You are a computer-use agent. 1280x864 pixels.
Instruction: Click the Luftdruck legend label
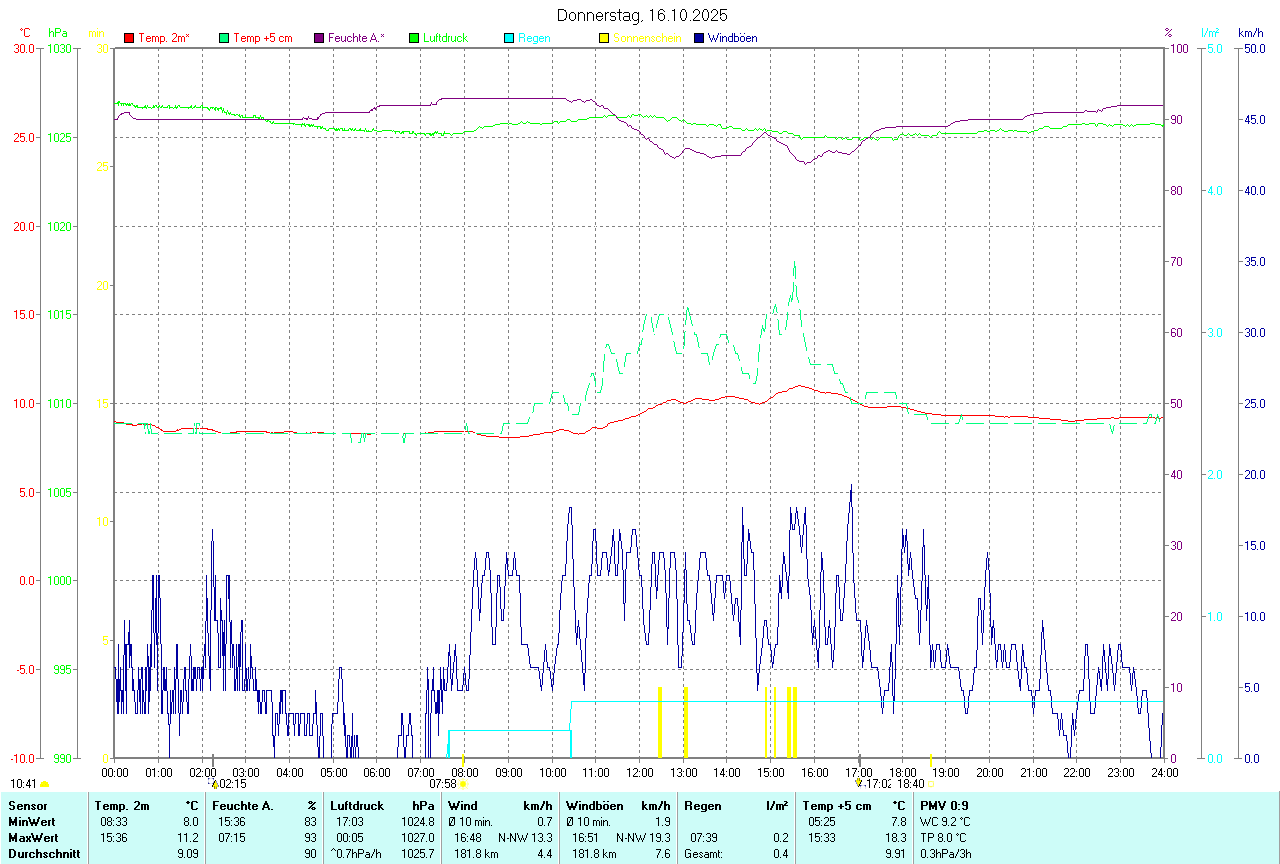click(445, 38)
